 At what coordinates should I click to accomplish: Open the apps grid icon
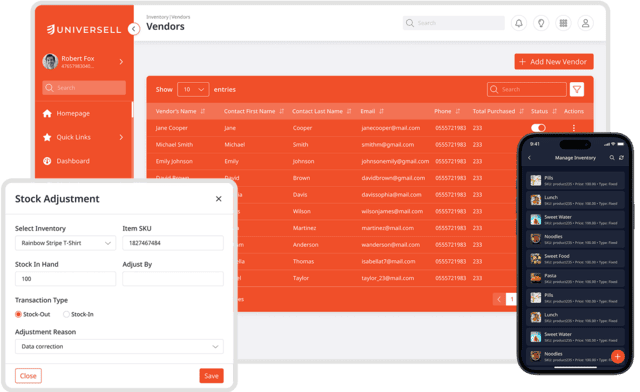563,23
